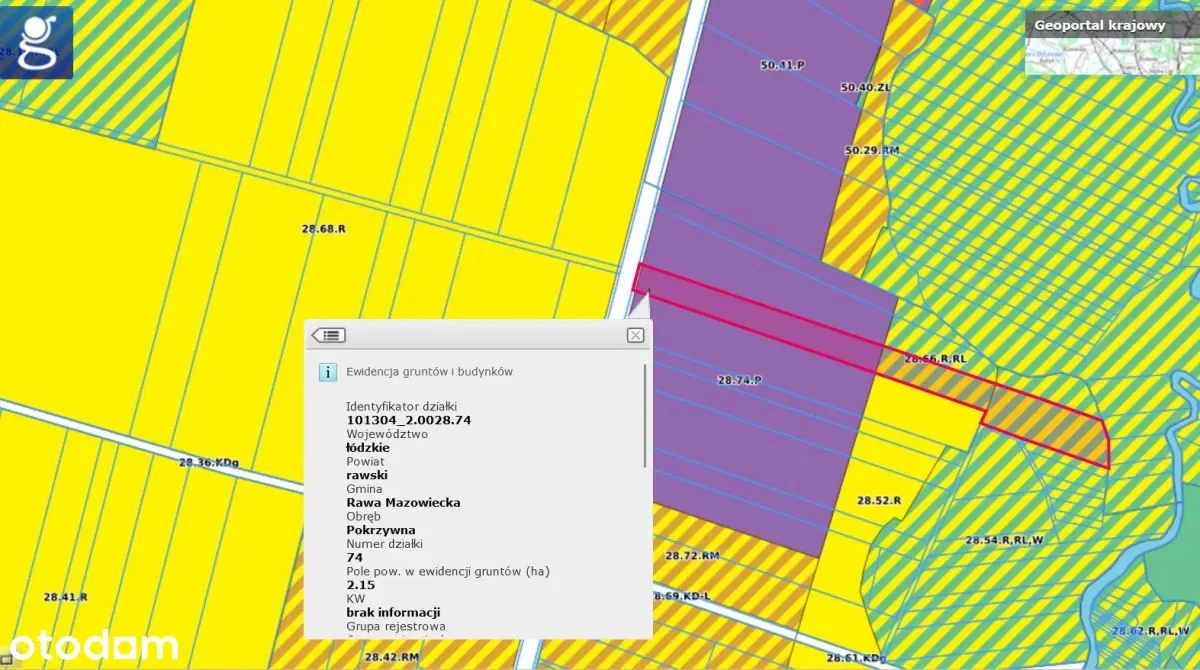Click the road label 28.36.KDg
Image resolution: width=1200 pixels, height=670 pixels.
click(209, 463)
